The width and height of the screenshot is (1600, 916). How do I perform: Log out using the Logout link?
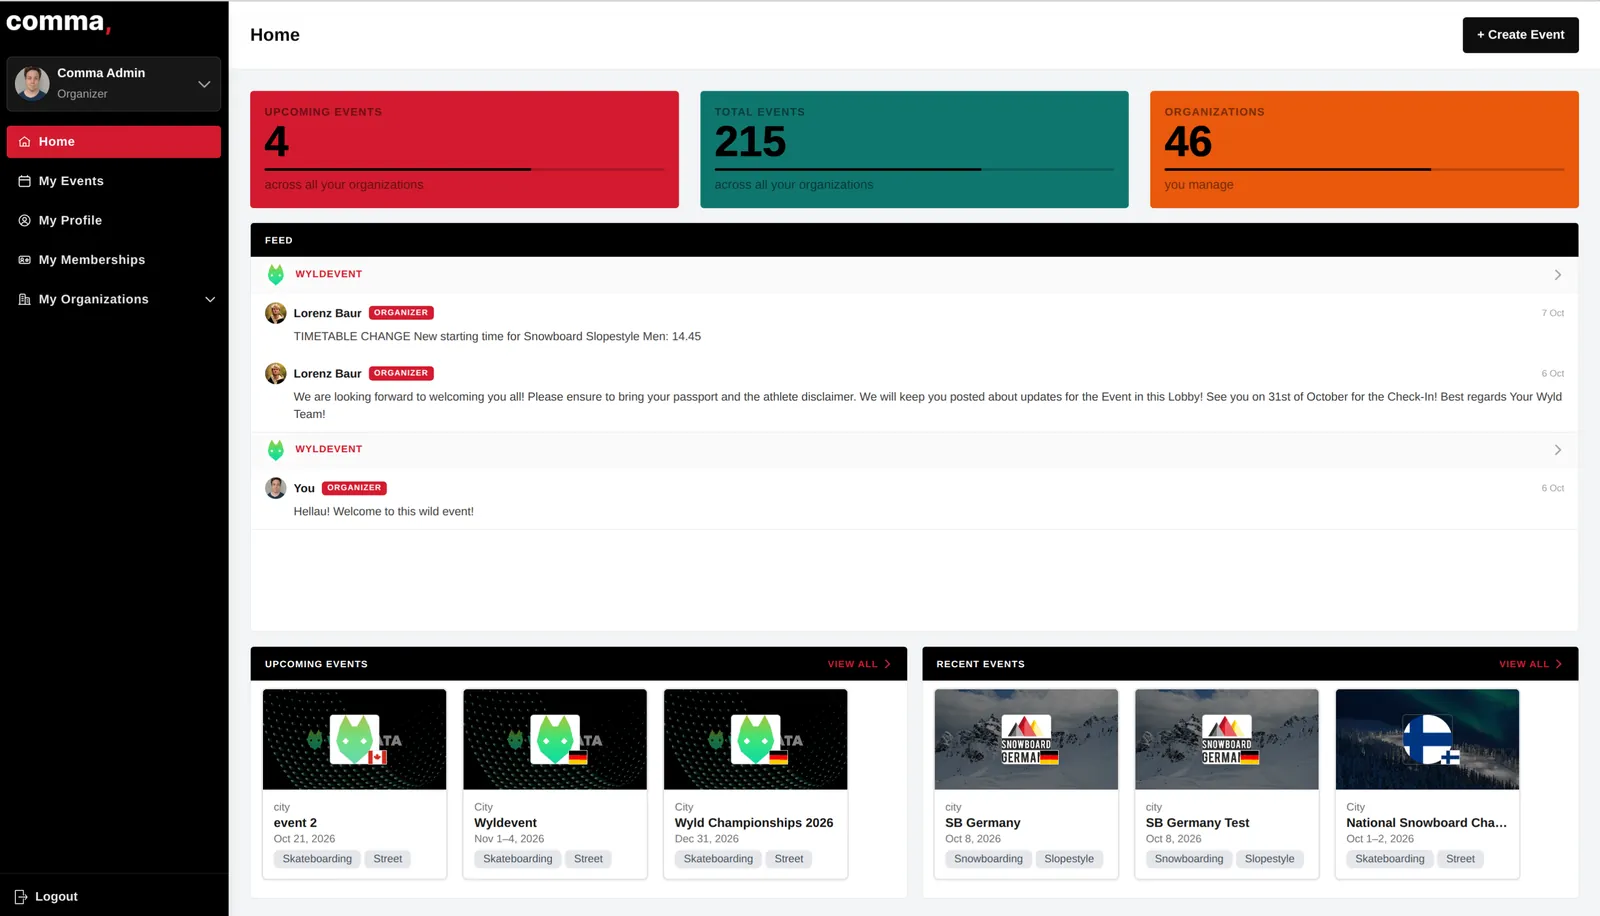click(x=56, y=897)
